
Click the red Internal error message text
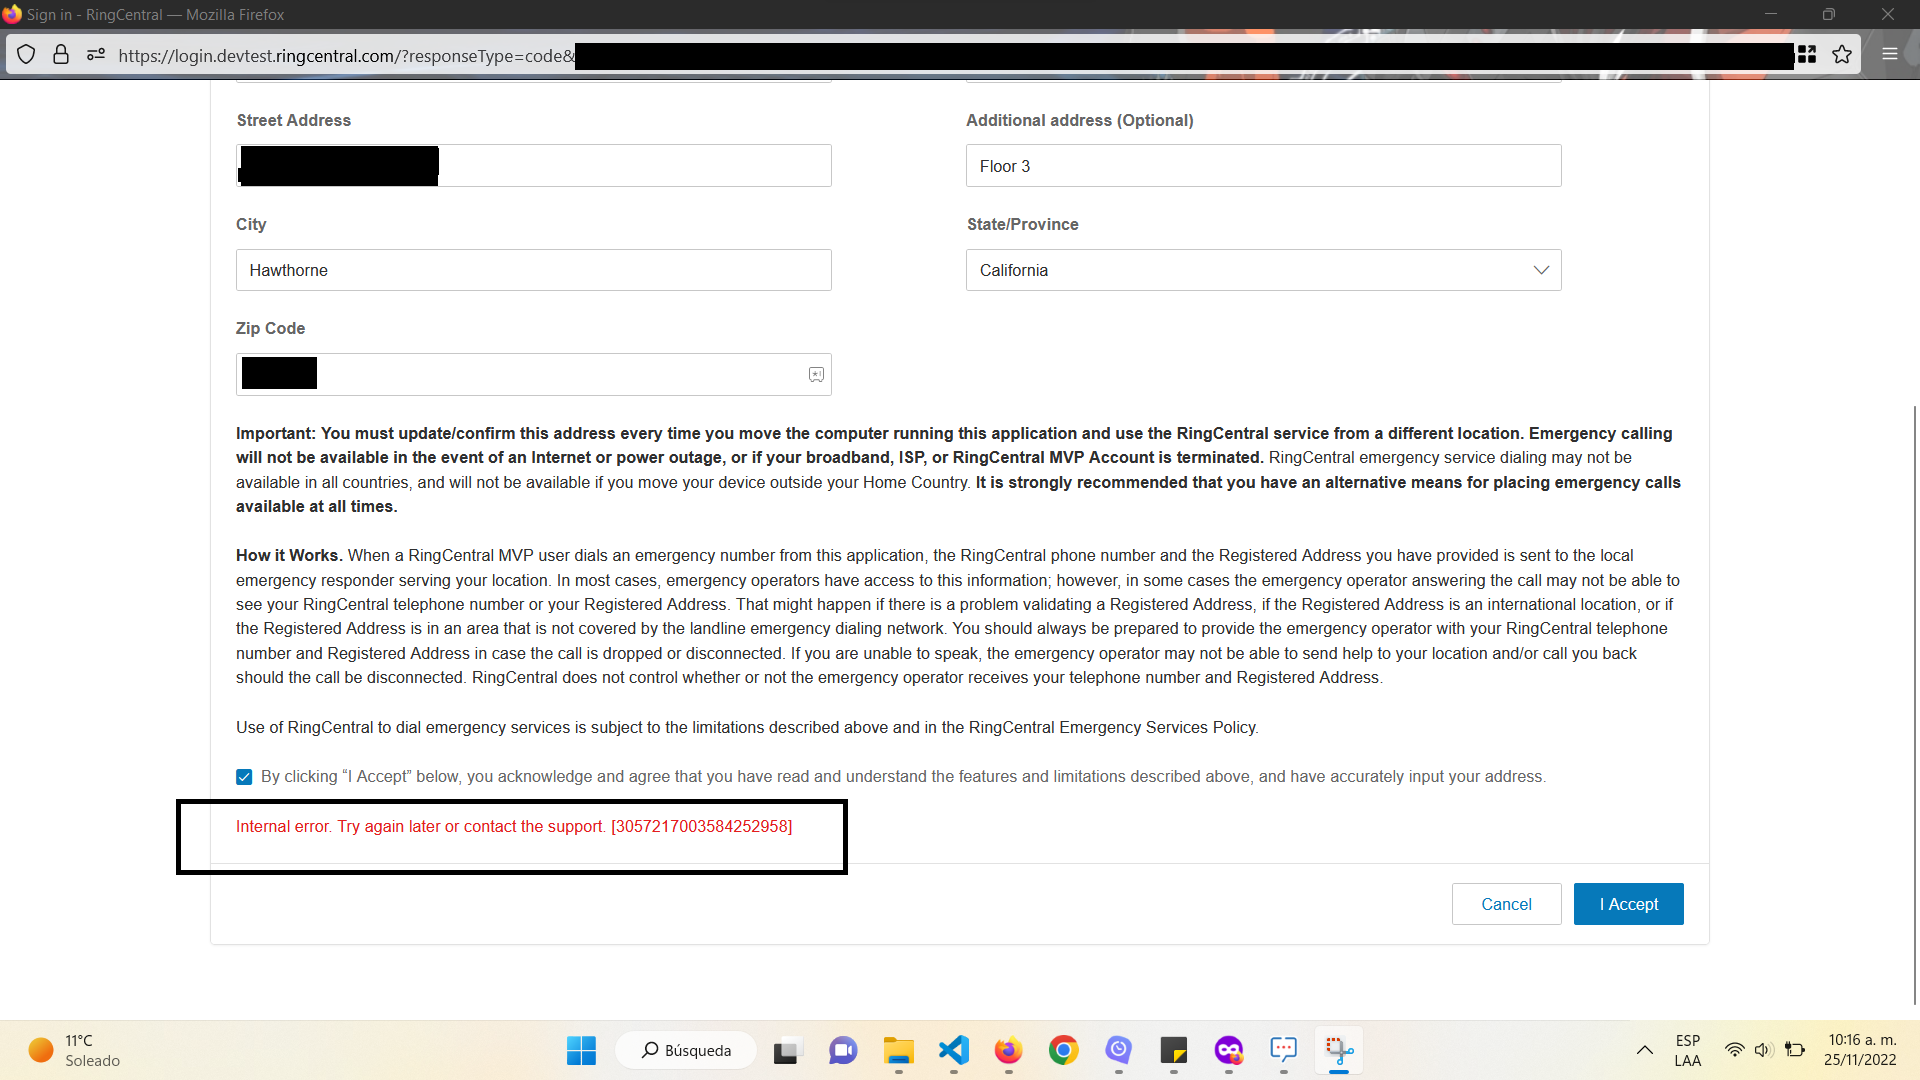pos(514,826)
